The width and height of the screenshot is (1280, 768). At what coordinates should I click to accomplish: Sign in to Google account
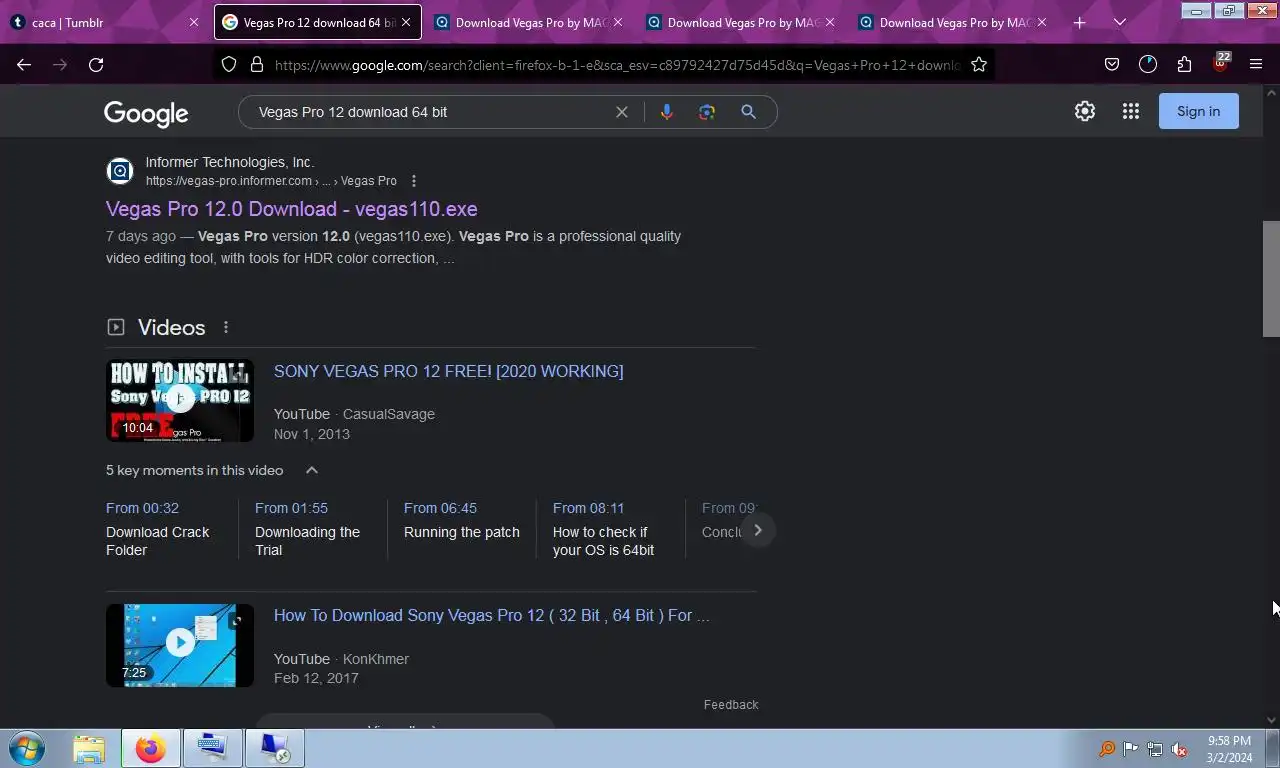coord(1198,111)
